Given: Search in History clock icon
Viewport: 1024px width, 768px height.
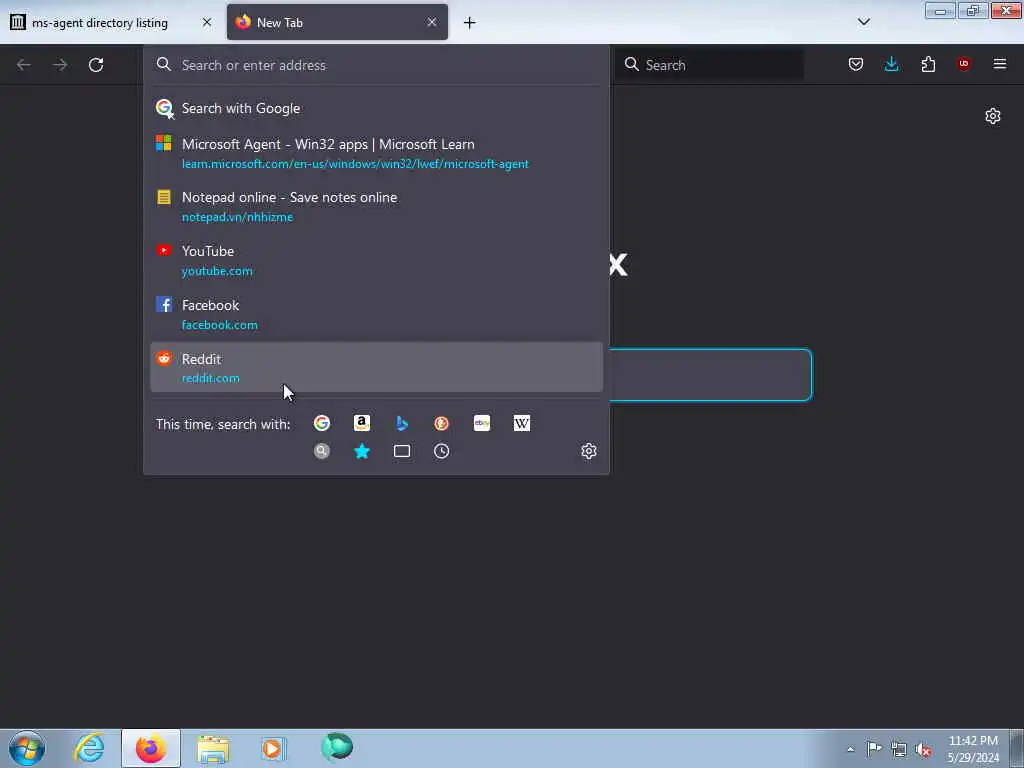Looking at the screenshot, I should tap(441, 451).
